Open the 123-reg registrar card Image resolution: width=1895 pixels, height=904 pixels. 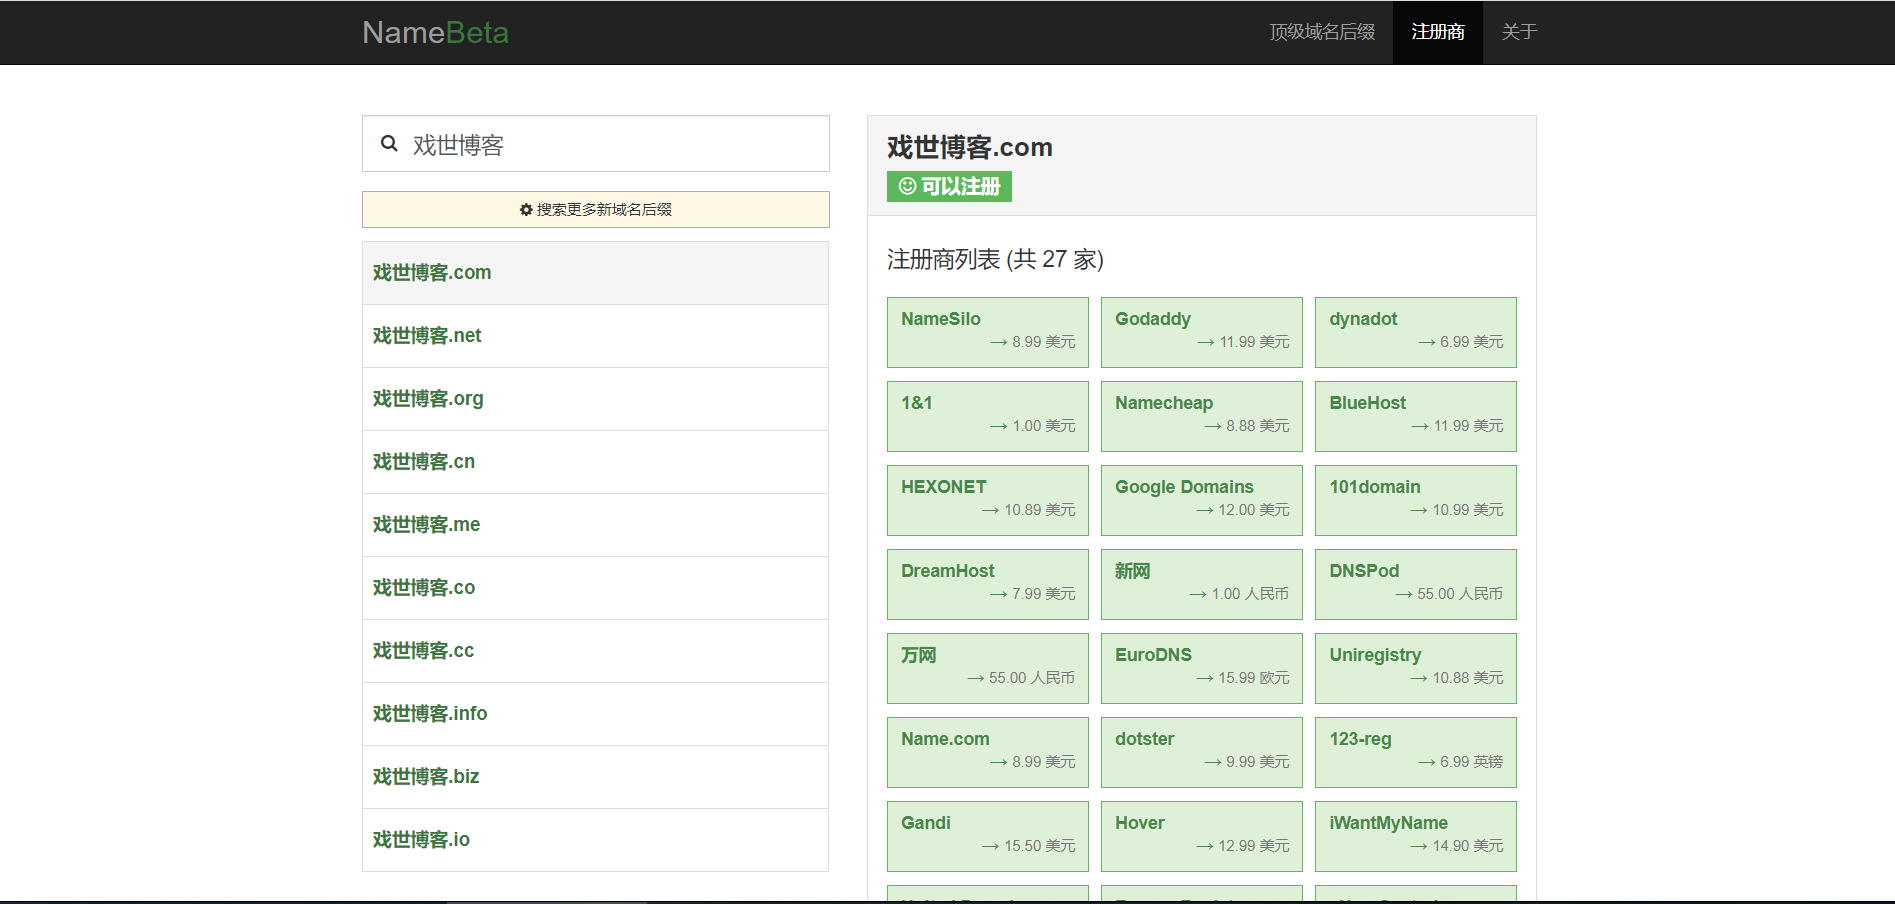click(1416, 752)
